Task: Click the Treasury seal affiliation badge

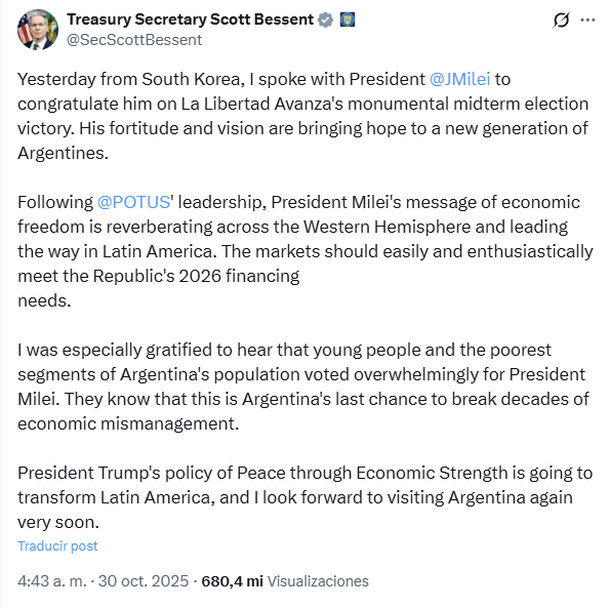Action: pyautogui.click(x=347, y=20)
